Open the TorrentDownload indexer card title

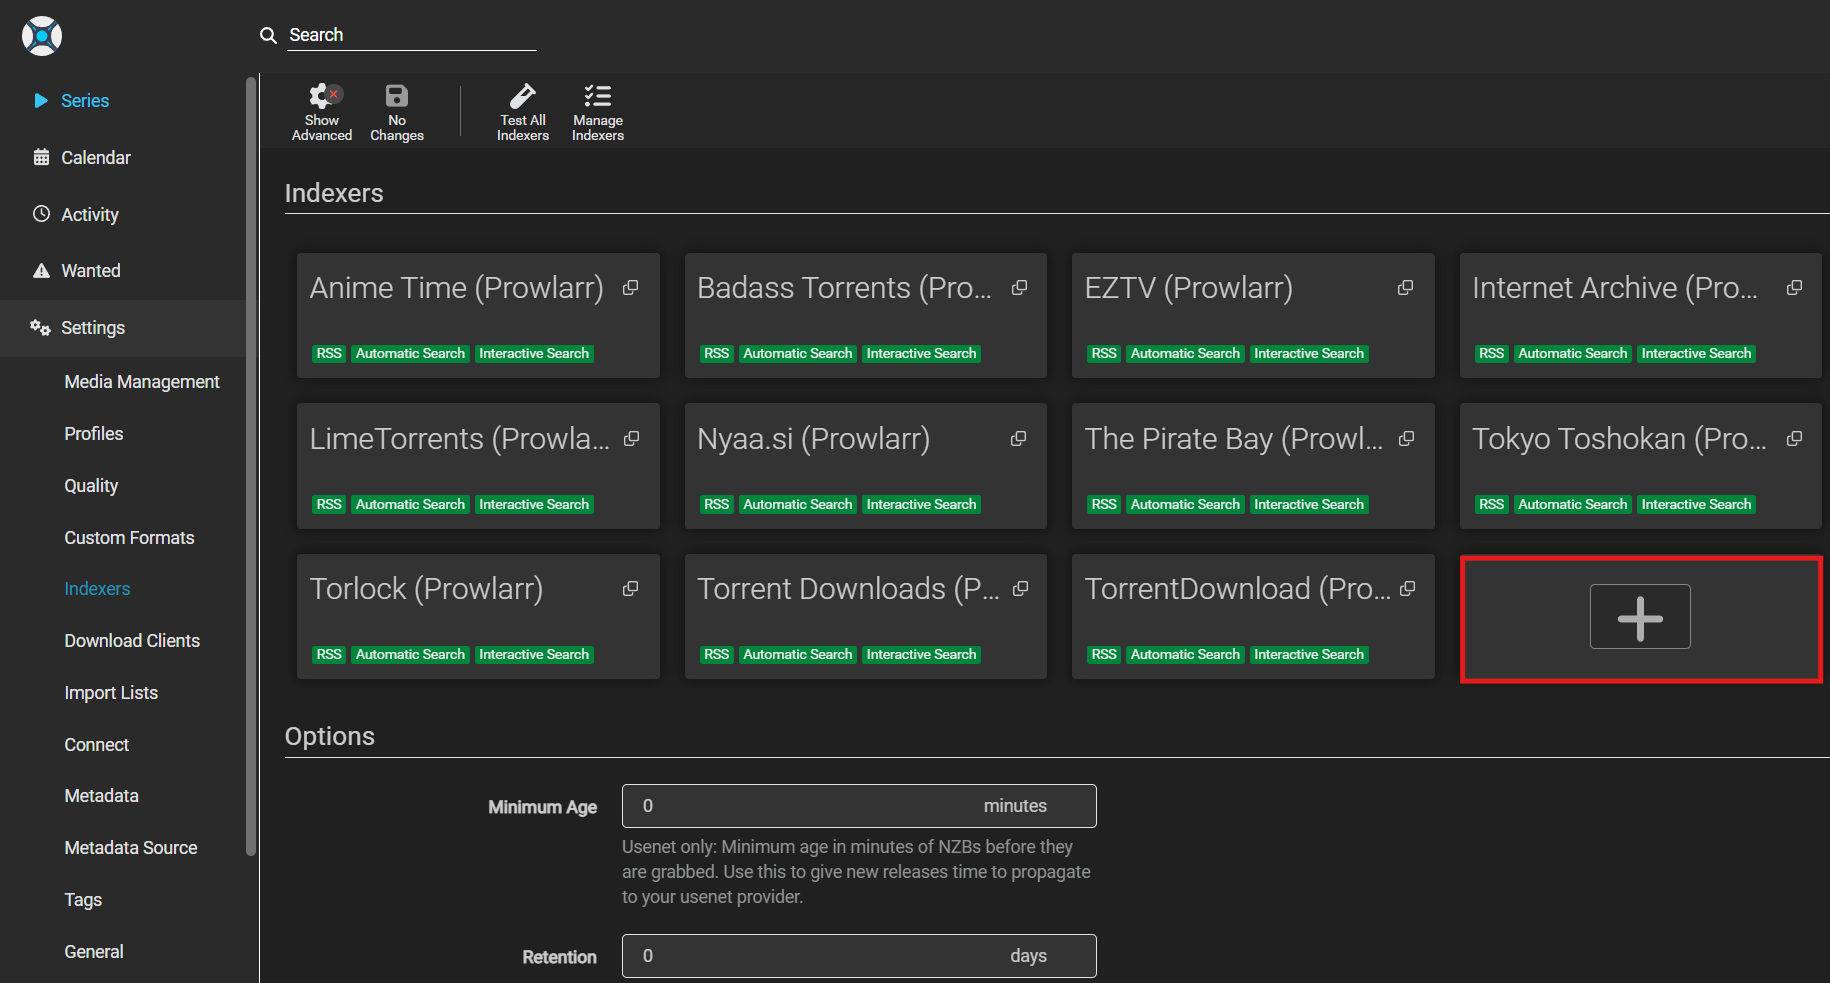[1237, 589]
